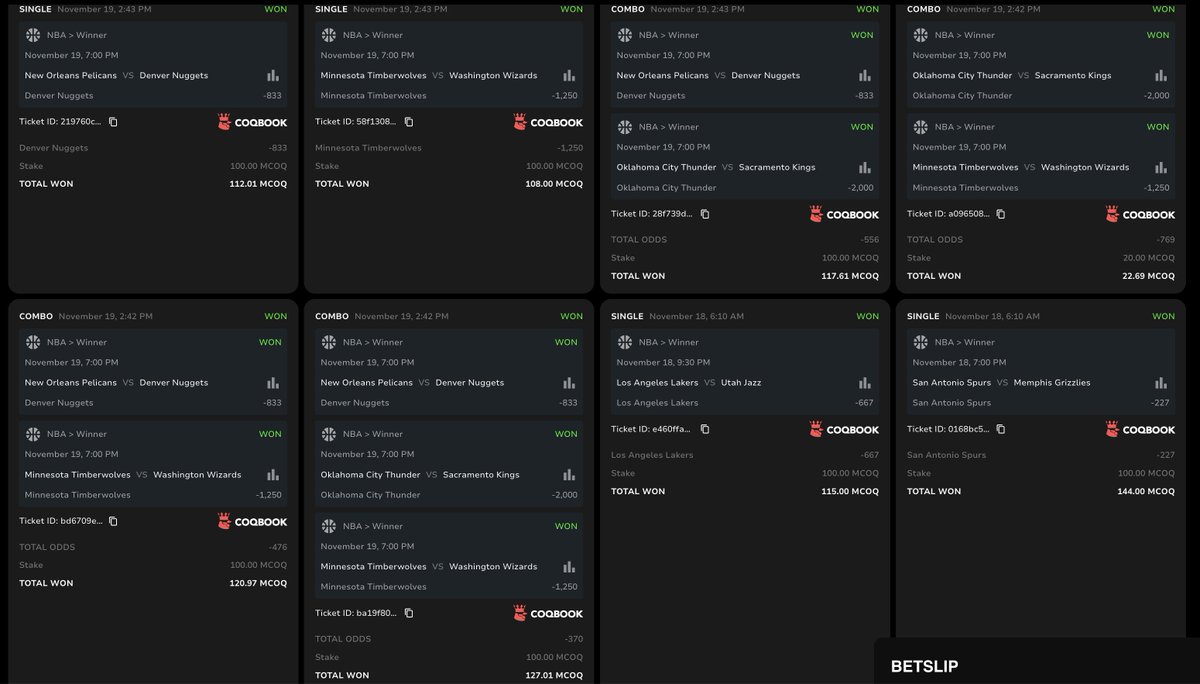This screenshot has width=1200, height=684.
Task: Open Pelicans vs Nuggets stats in ticket bd6709e
Action: [273, 382]
